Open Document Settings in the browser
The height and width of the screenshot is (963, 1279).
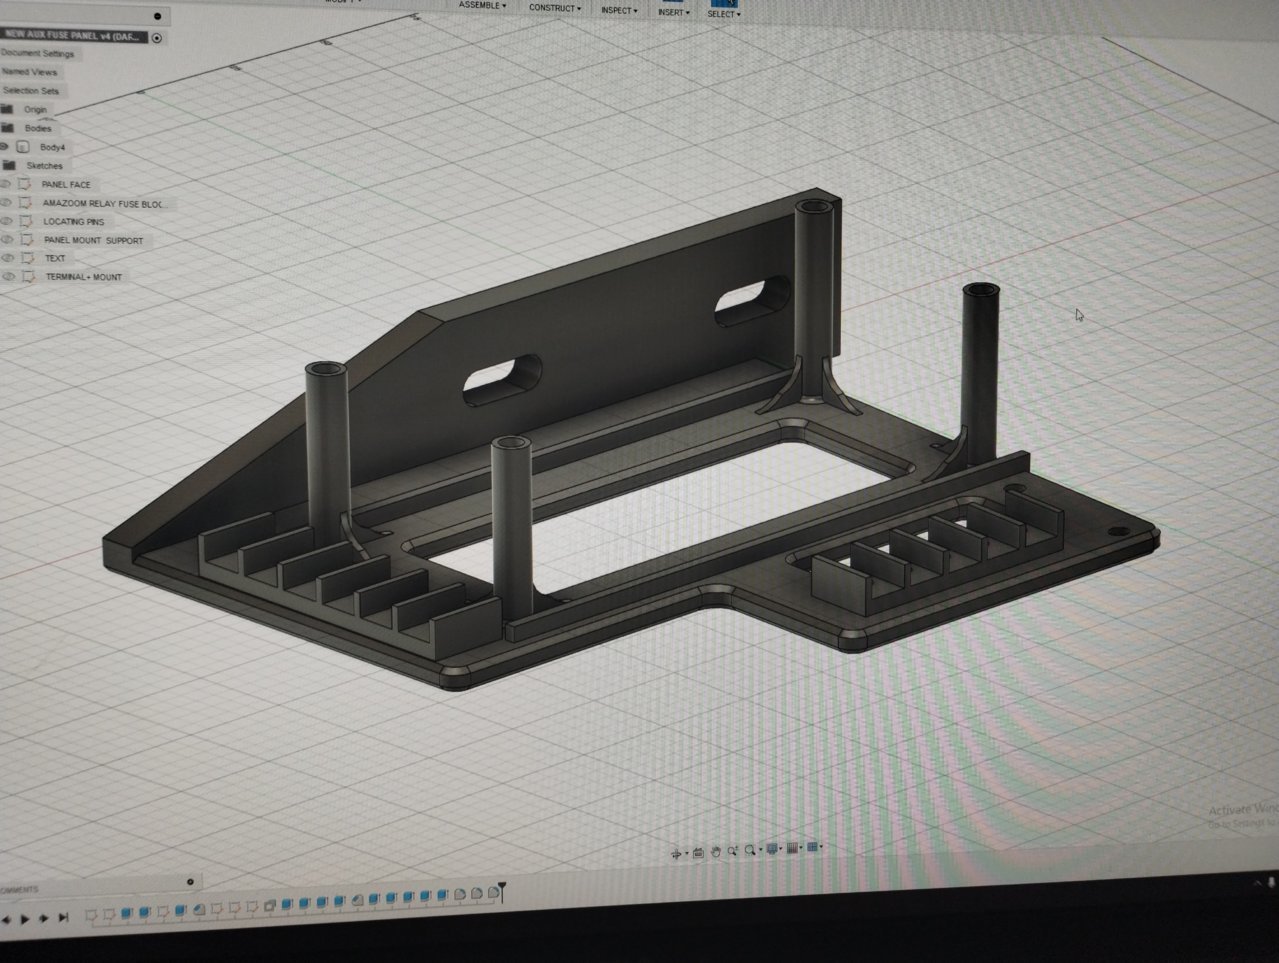[38, 53]
